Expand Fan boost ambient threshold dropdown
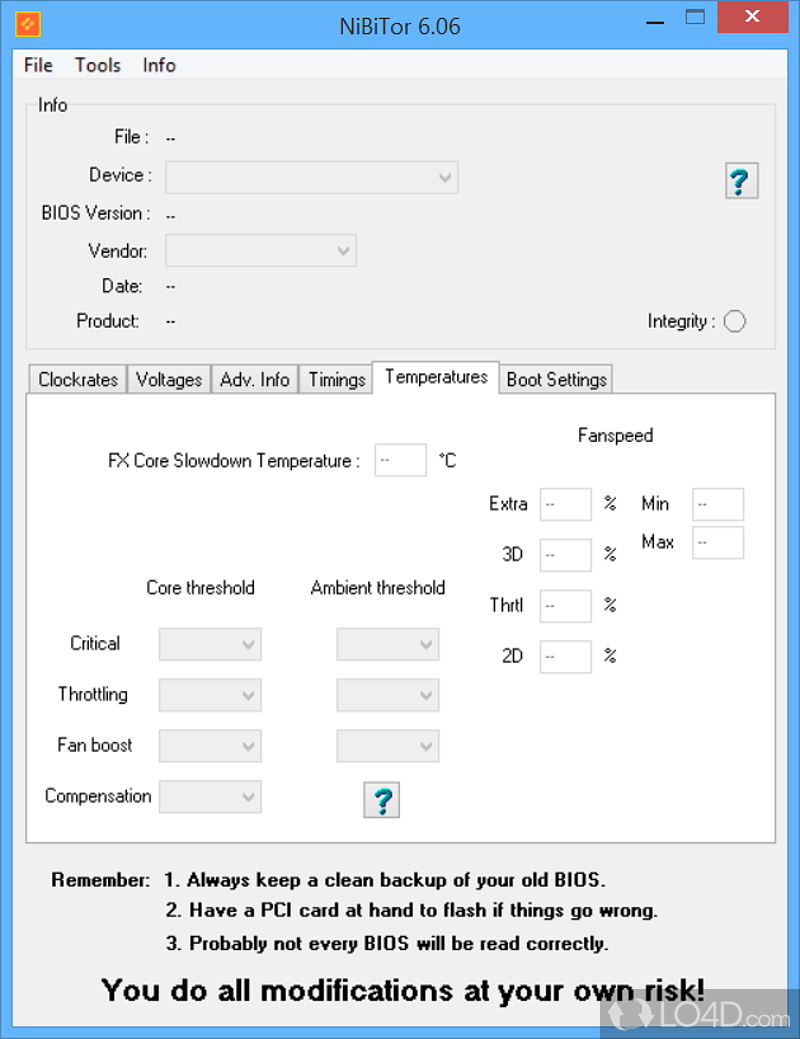The height and width of the screenshot is (1039, 800). tap(388, 746)
